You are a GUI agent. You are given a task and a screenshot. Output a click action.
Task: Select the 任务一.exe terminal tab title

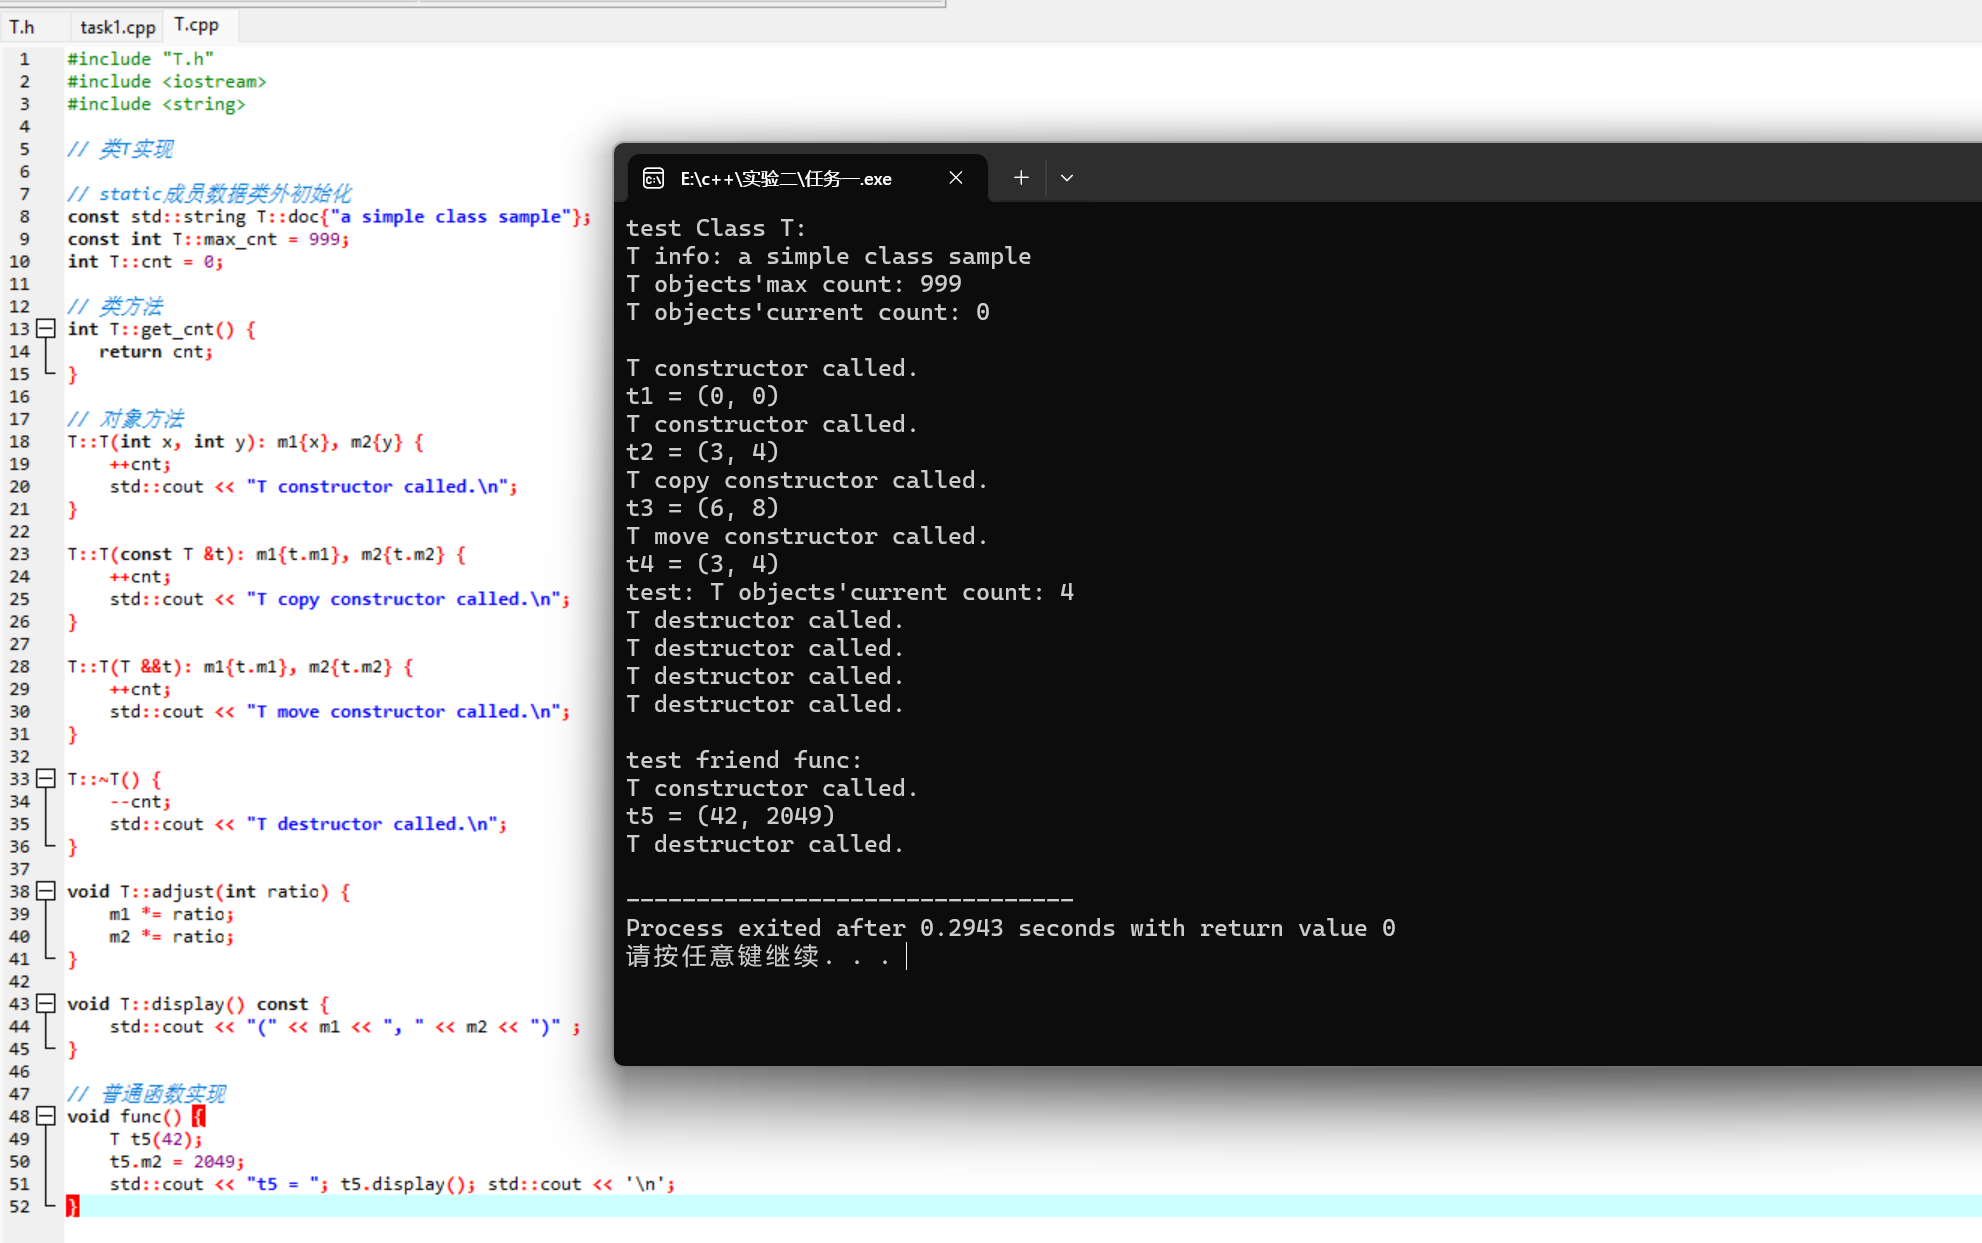pos(786,179)
